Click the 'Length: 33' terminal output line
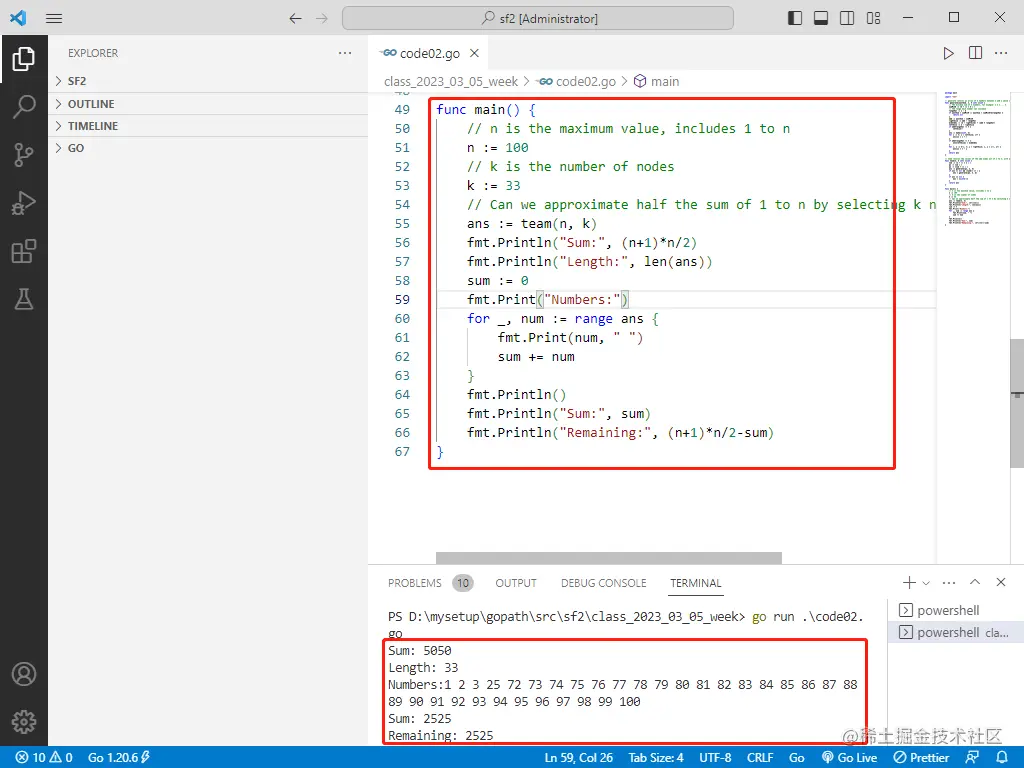The height and width of the screenshot is (768, 1024). tap(423, 668)
